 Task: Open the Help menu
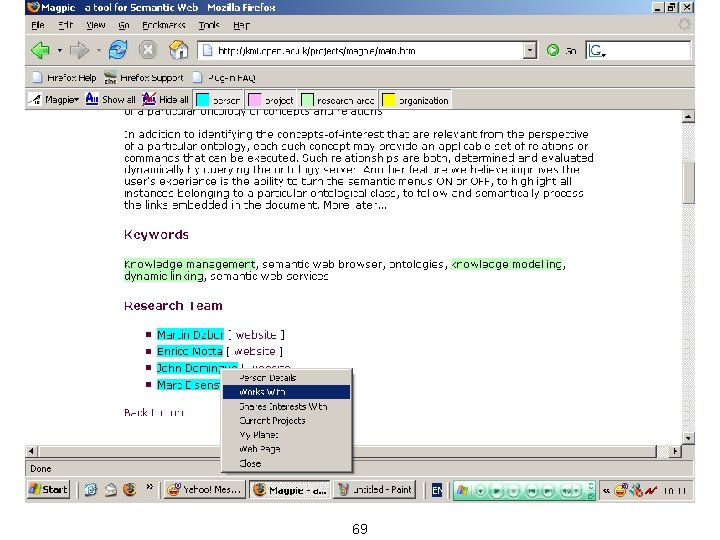[x=241, y=25]
